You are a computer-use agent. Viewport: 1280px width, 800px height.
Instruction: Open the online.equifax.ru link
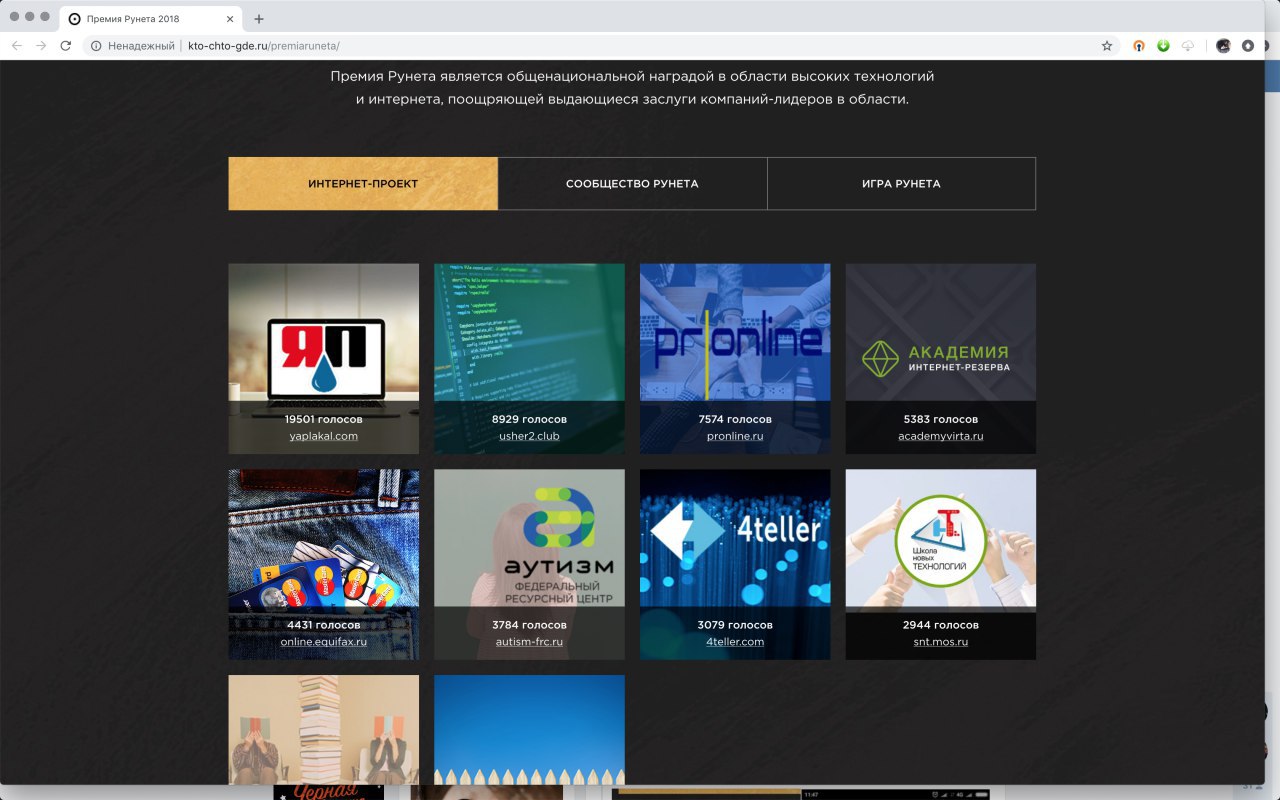click(x=324, y=642)
